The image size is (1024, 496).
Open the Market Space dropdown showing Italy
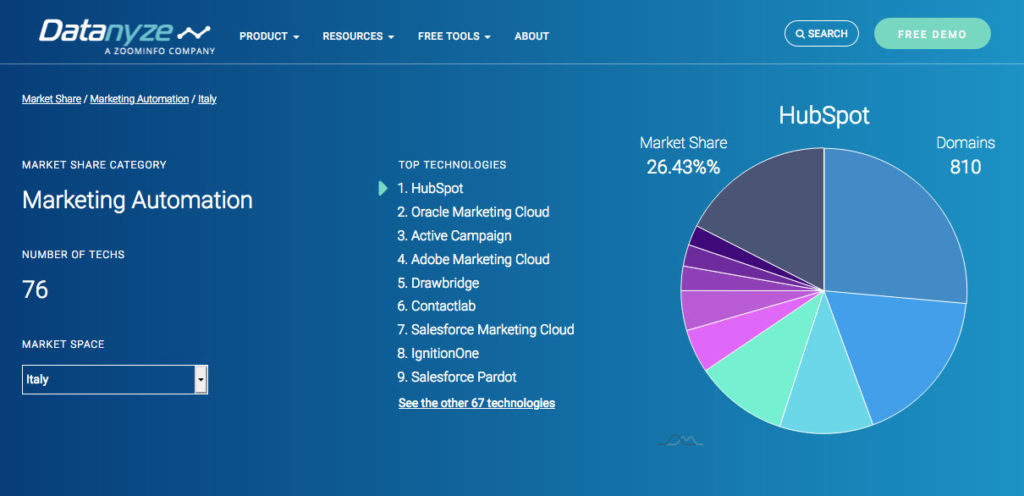[115, 379]
